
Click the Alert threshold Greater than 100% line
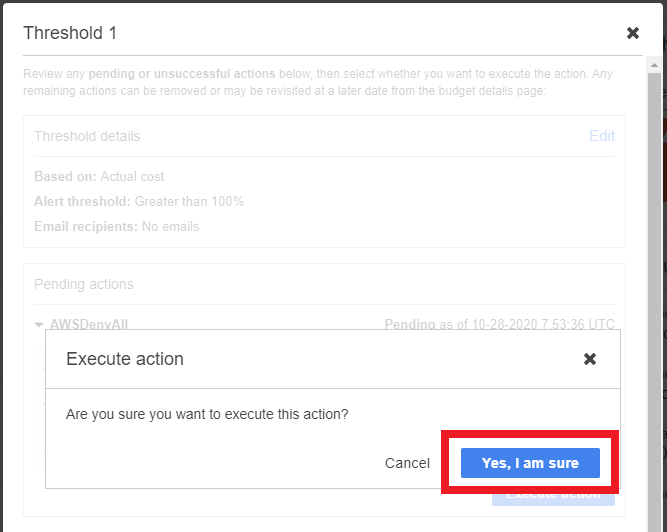(x=139, y=201)
